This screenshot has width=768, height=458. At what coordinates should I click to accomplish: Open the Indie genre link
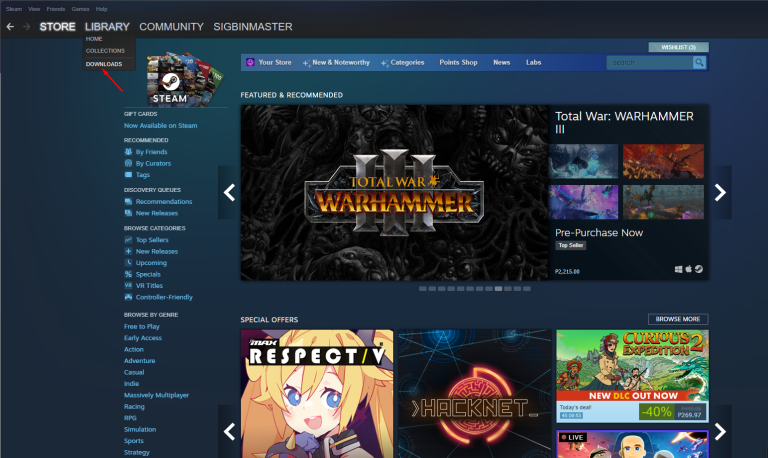click(x=131, y=384)
